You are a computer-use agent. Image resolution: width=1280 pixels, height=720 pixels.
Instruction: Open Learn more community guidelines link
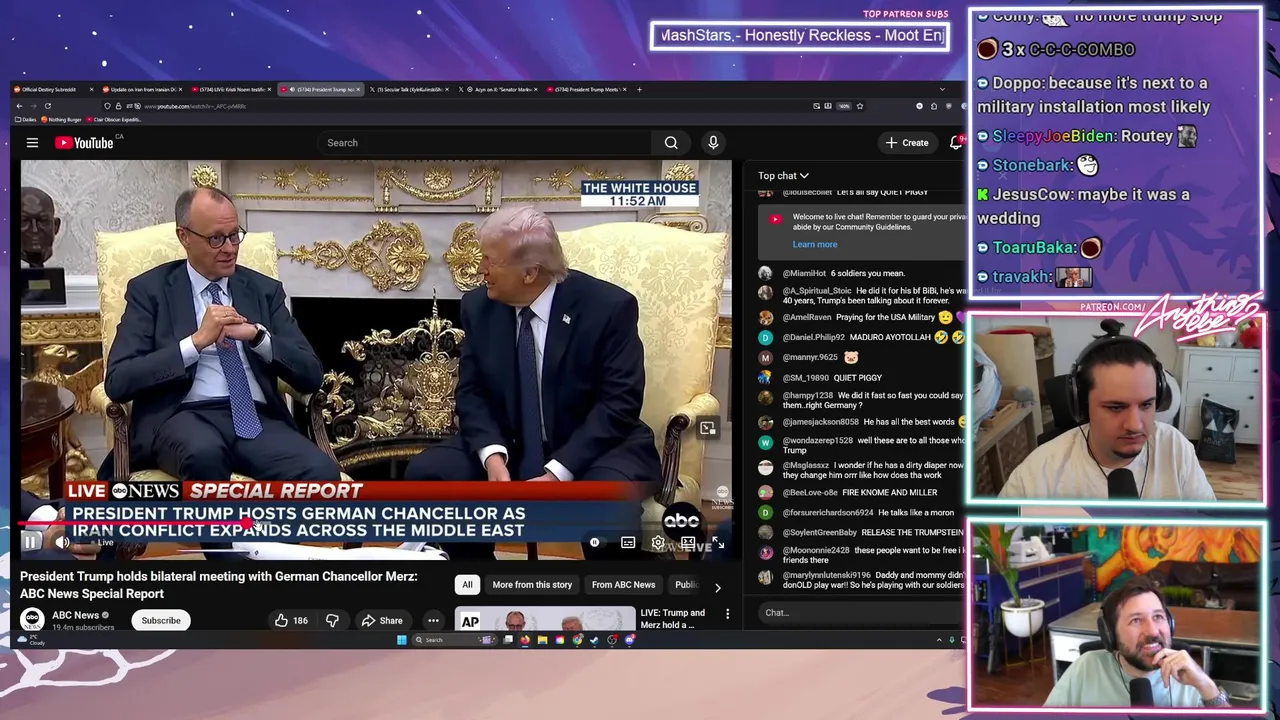click(x=815, y=245)
